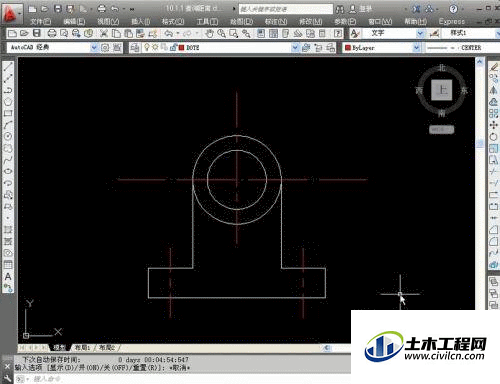Click the Cut scissors icon
500x384 pixels.
104,33
